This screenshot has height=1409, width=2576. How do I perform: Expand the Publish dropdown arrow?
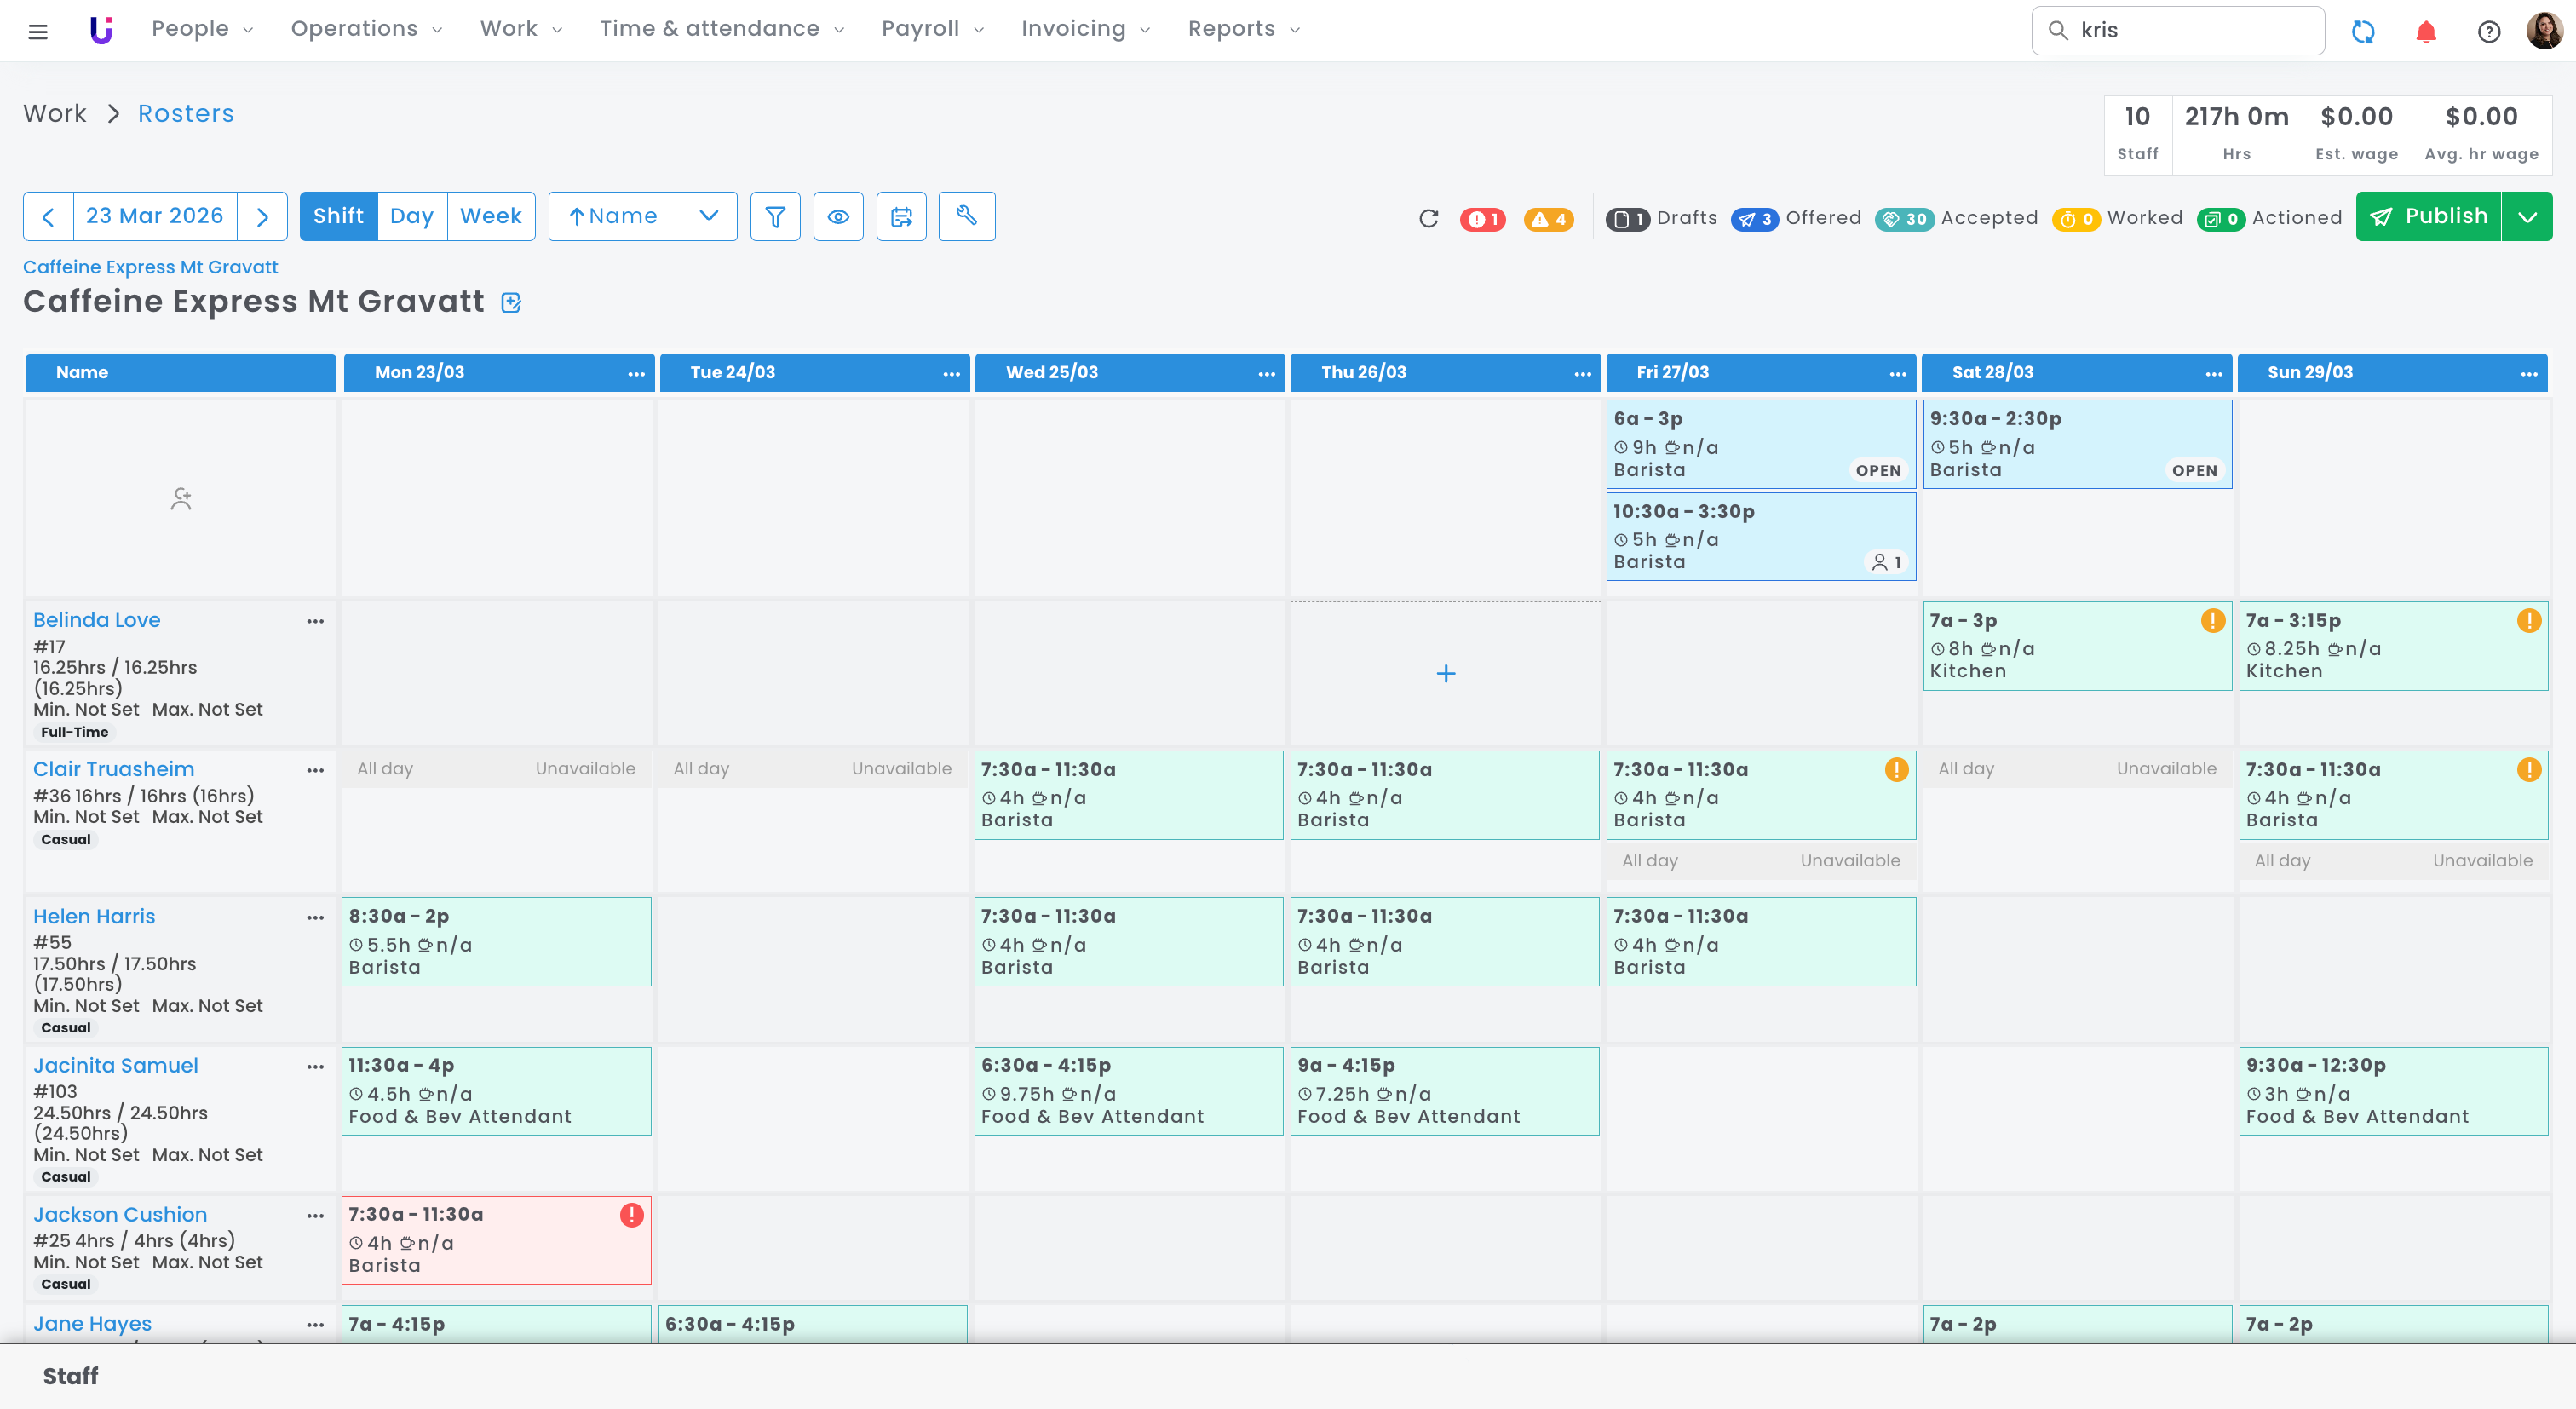[x=2527, y=216]
